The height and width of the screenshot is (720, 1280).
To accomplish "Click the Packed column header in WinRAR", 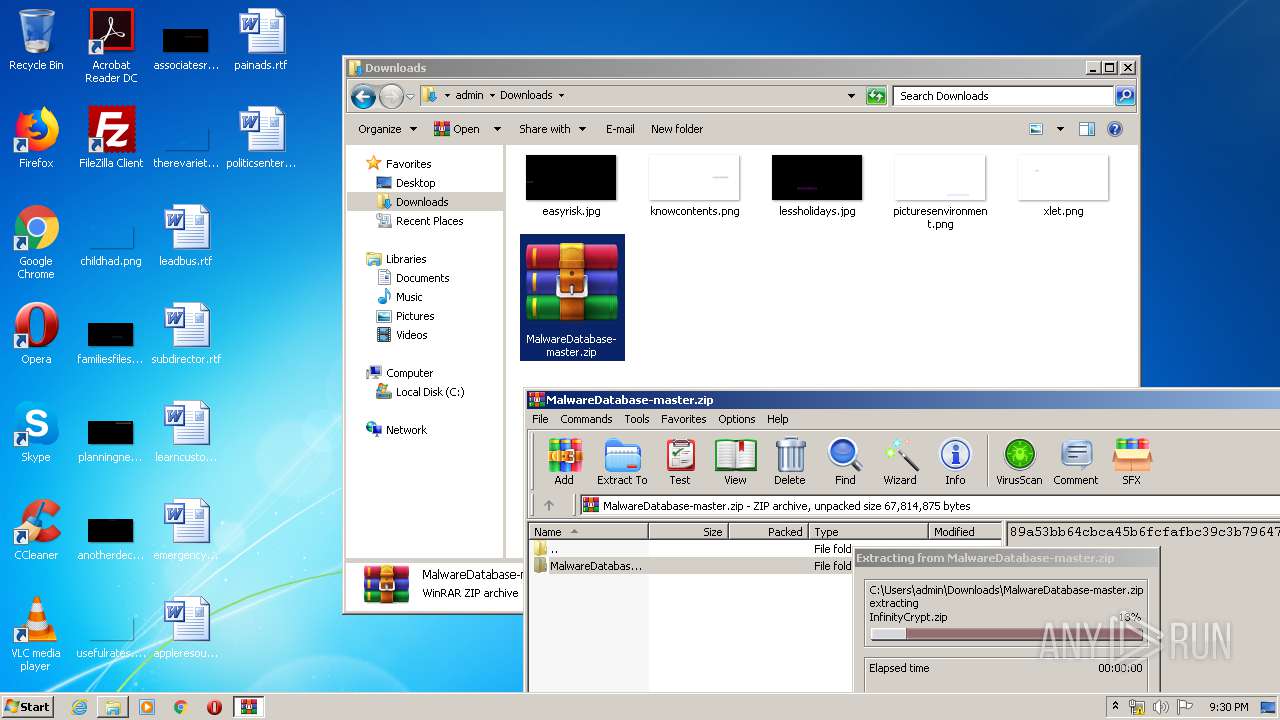I will 768,532.
